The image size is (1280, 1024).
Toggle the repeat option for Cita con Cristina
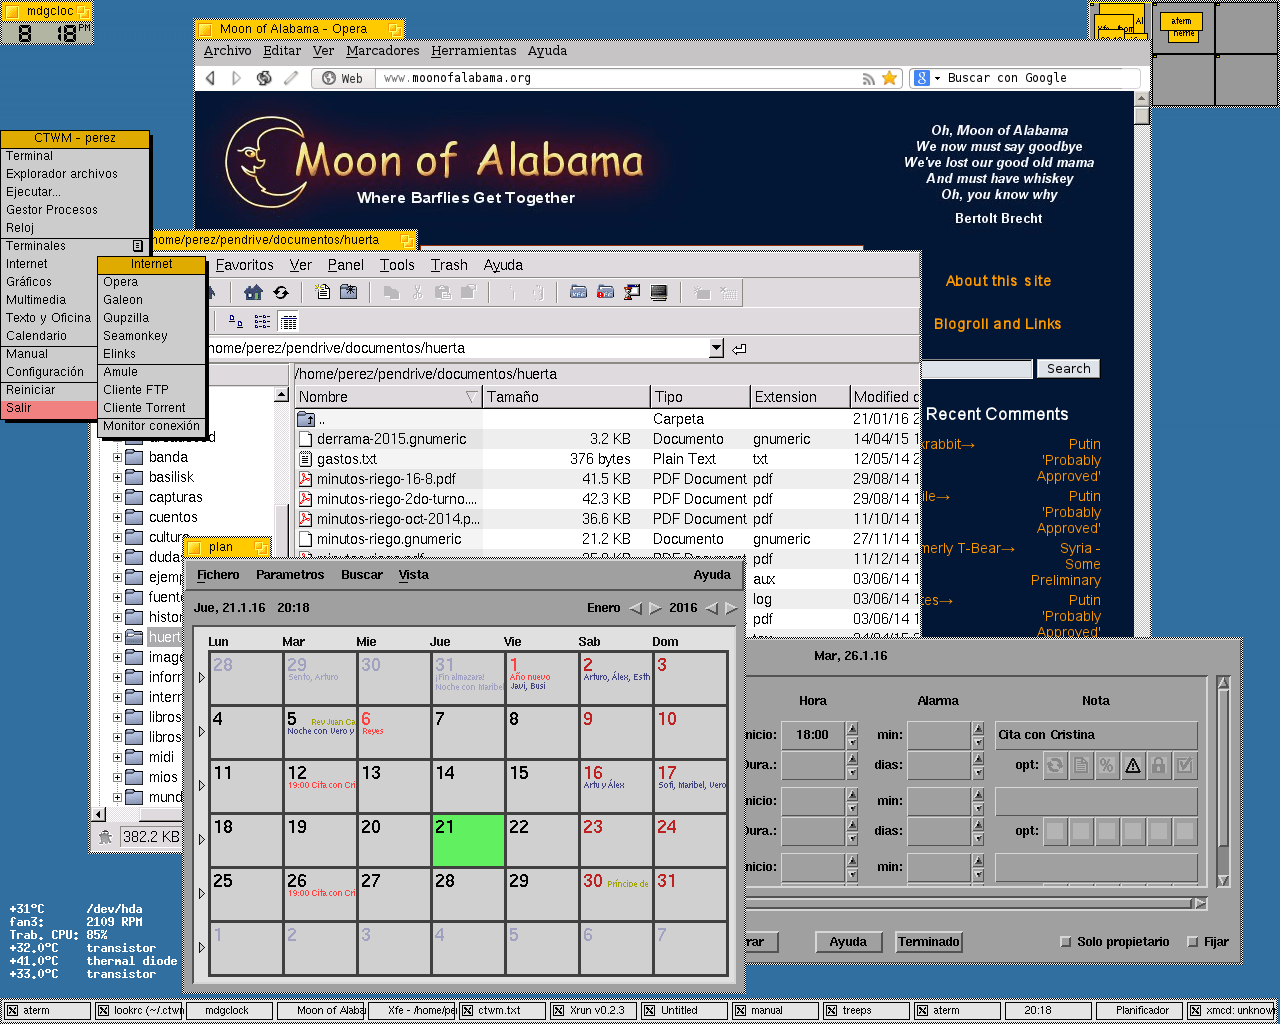click(1055, 766)
